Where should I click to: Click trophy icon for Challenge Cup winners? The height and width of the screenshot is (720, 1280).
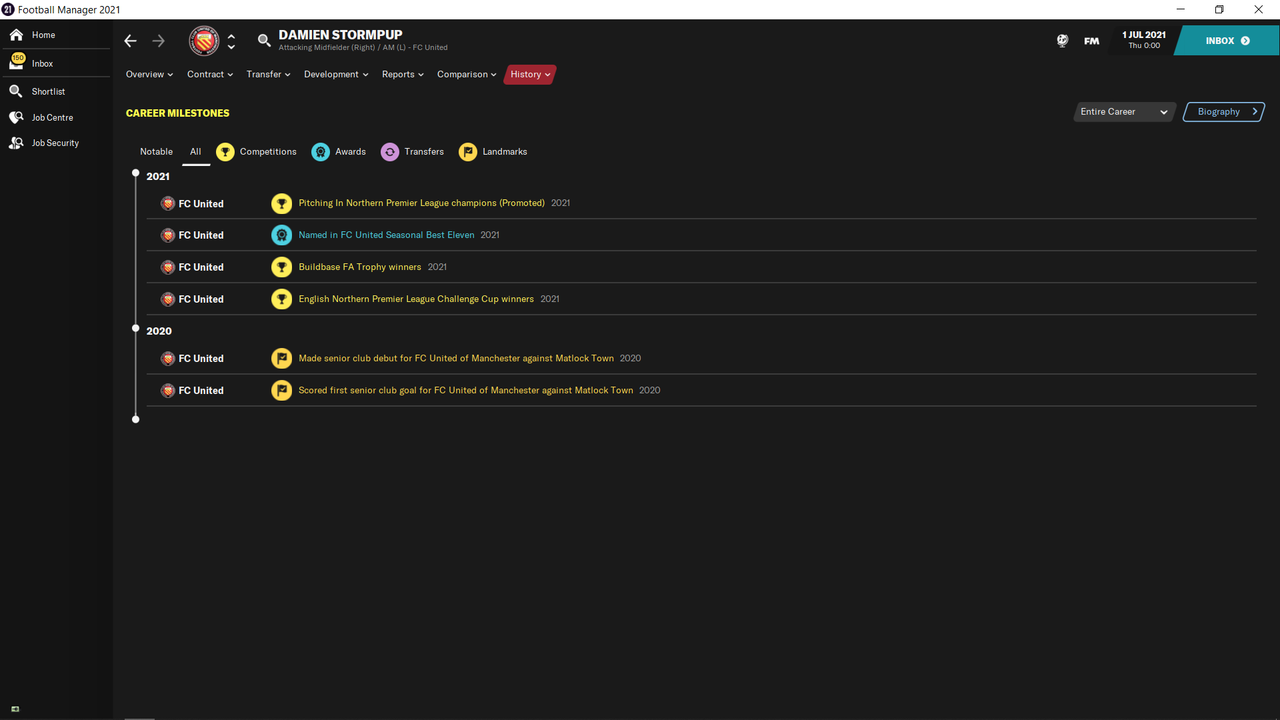point(282,299)
